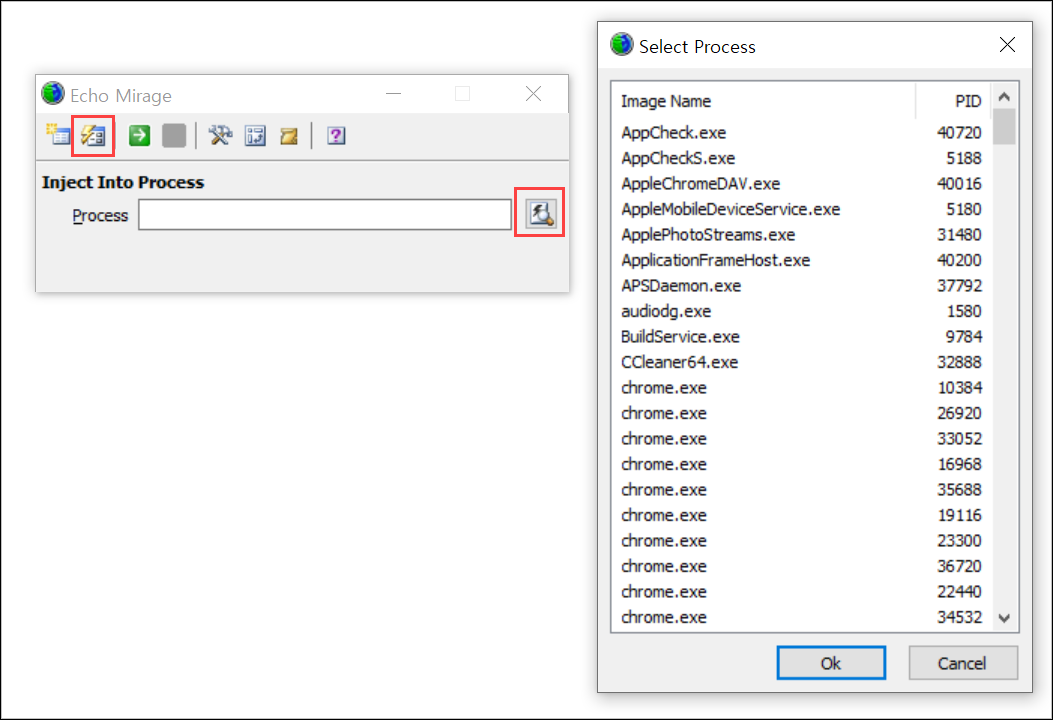The width and height of the screenshot is (1053, 720).
Task: Click the process list scroll up arrow
Action: pyautogui.click(x=1004, y=97)
